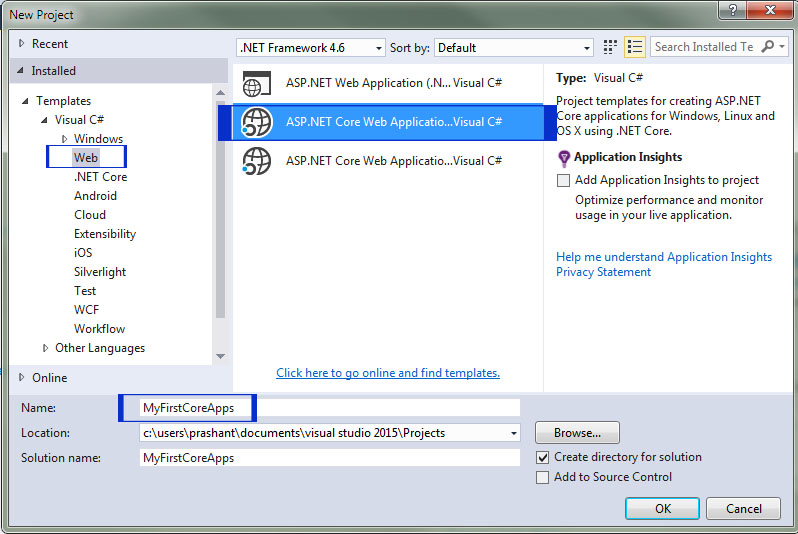Expand the Recent section

(21, 44)
